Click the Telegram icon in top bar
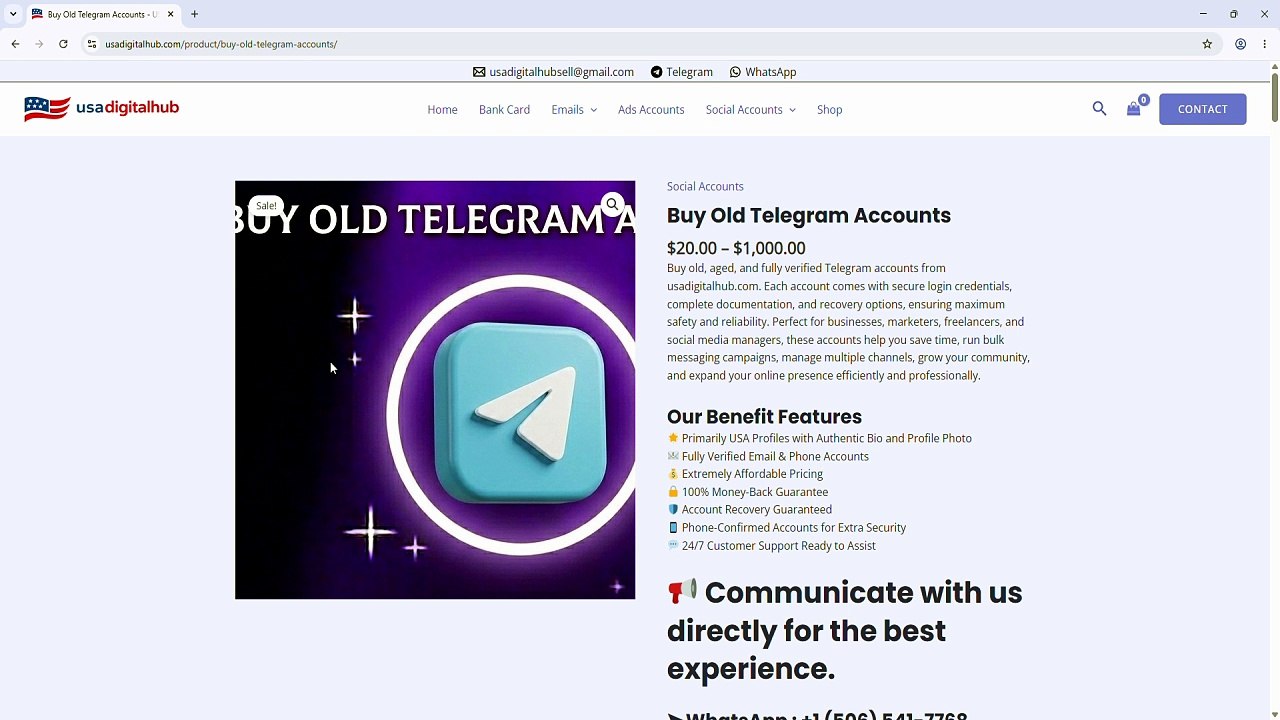 coord(656,72)
